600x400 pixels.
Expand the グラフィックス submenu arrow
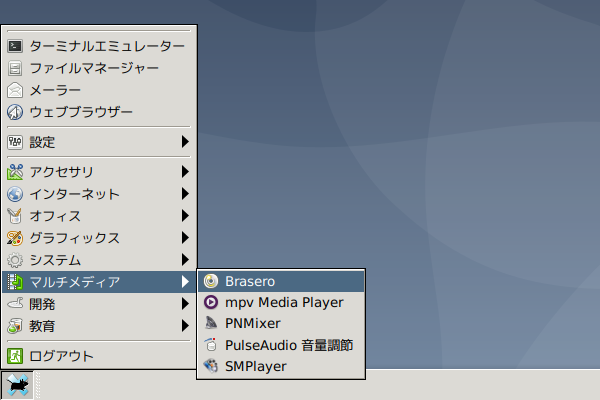coord(185,238)
